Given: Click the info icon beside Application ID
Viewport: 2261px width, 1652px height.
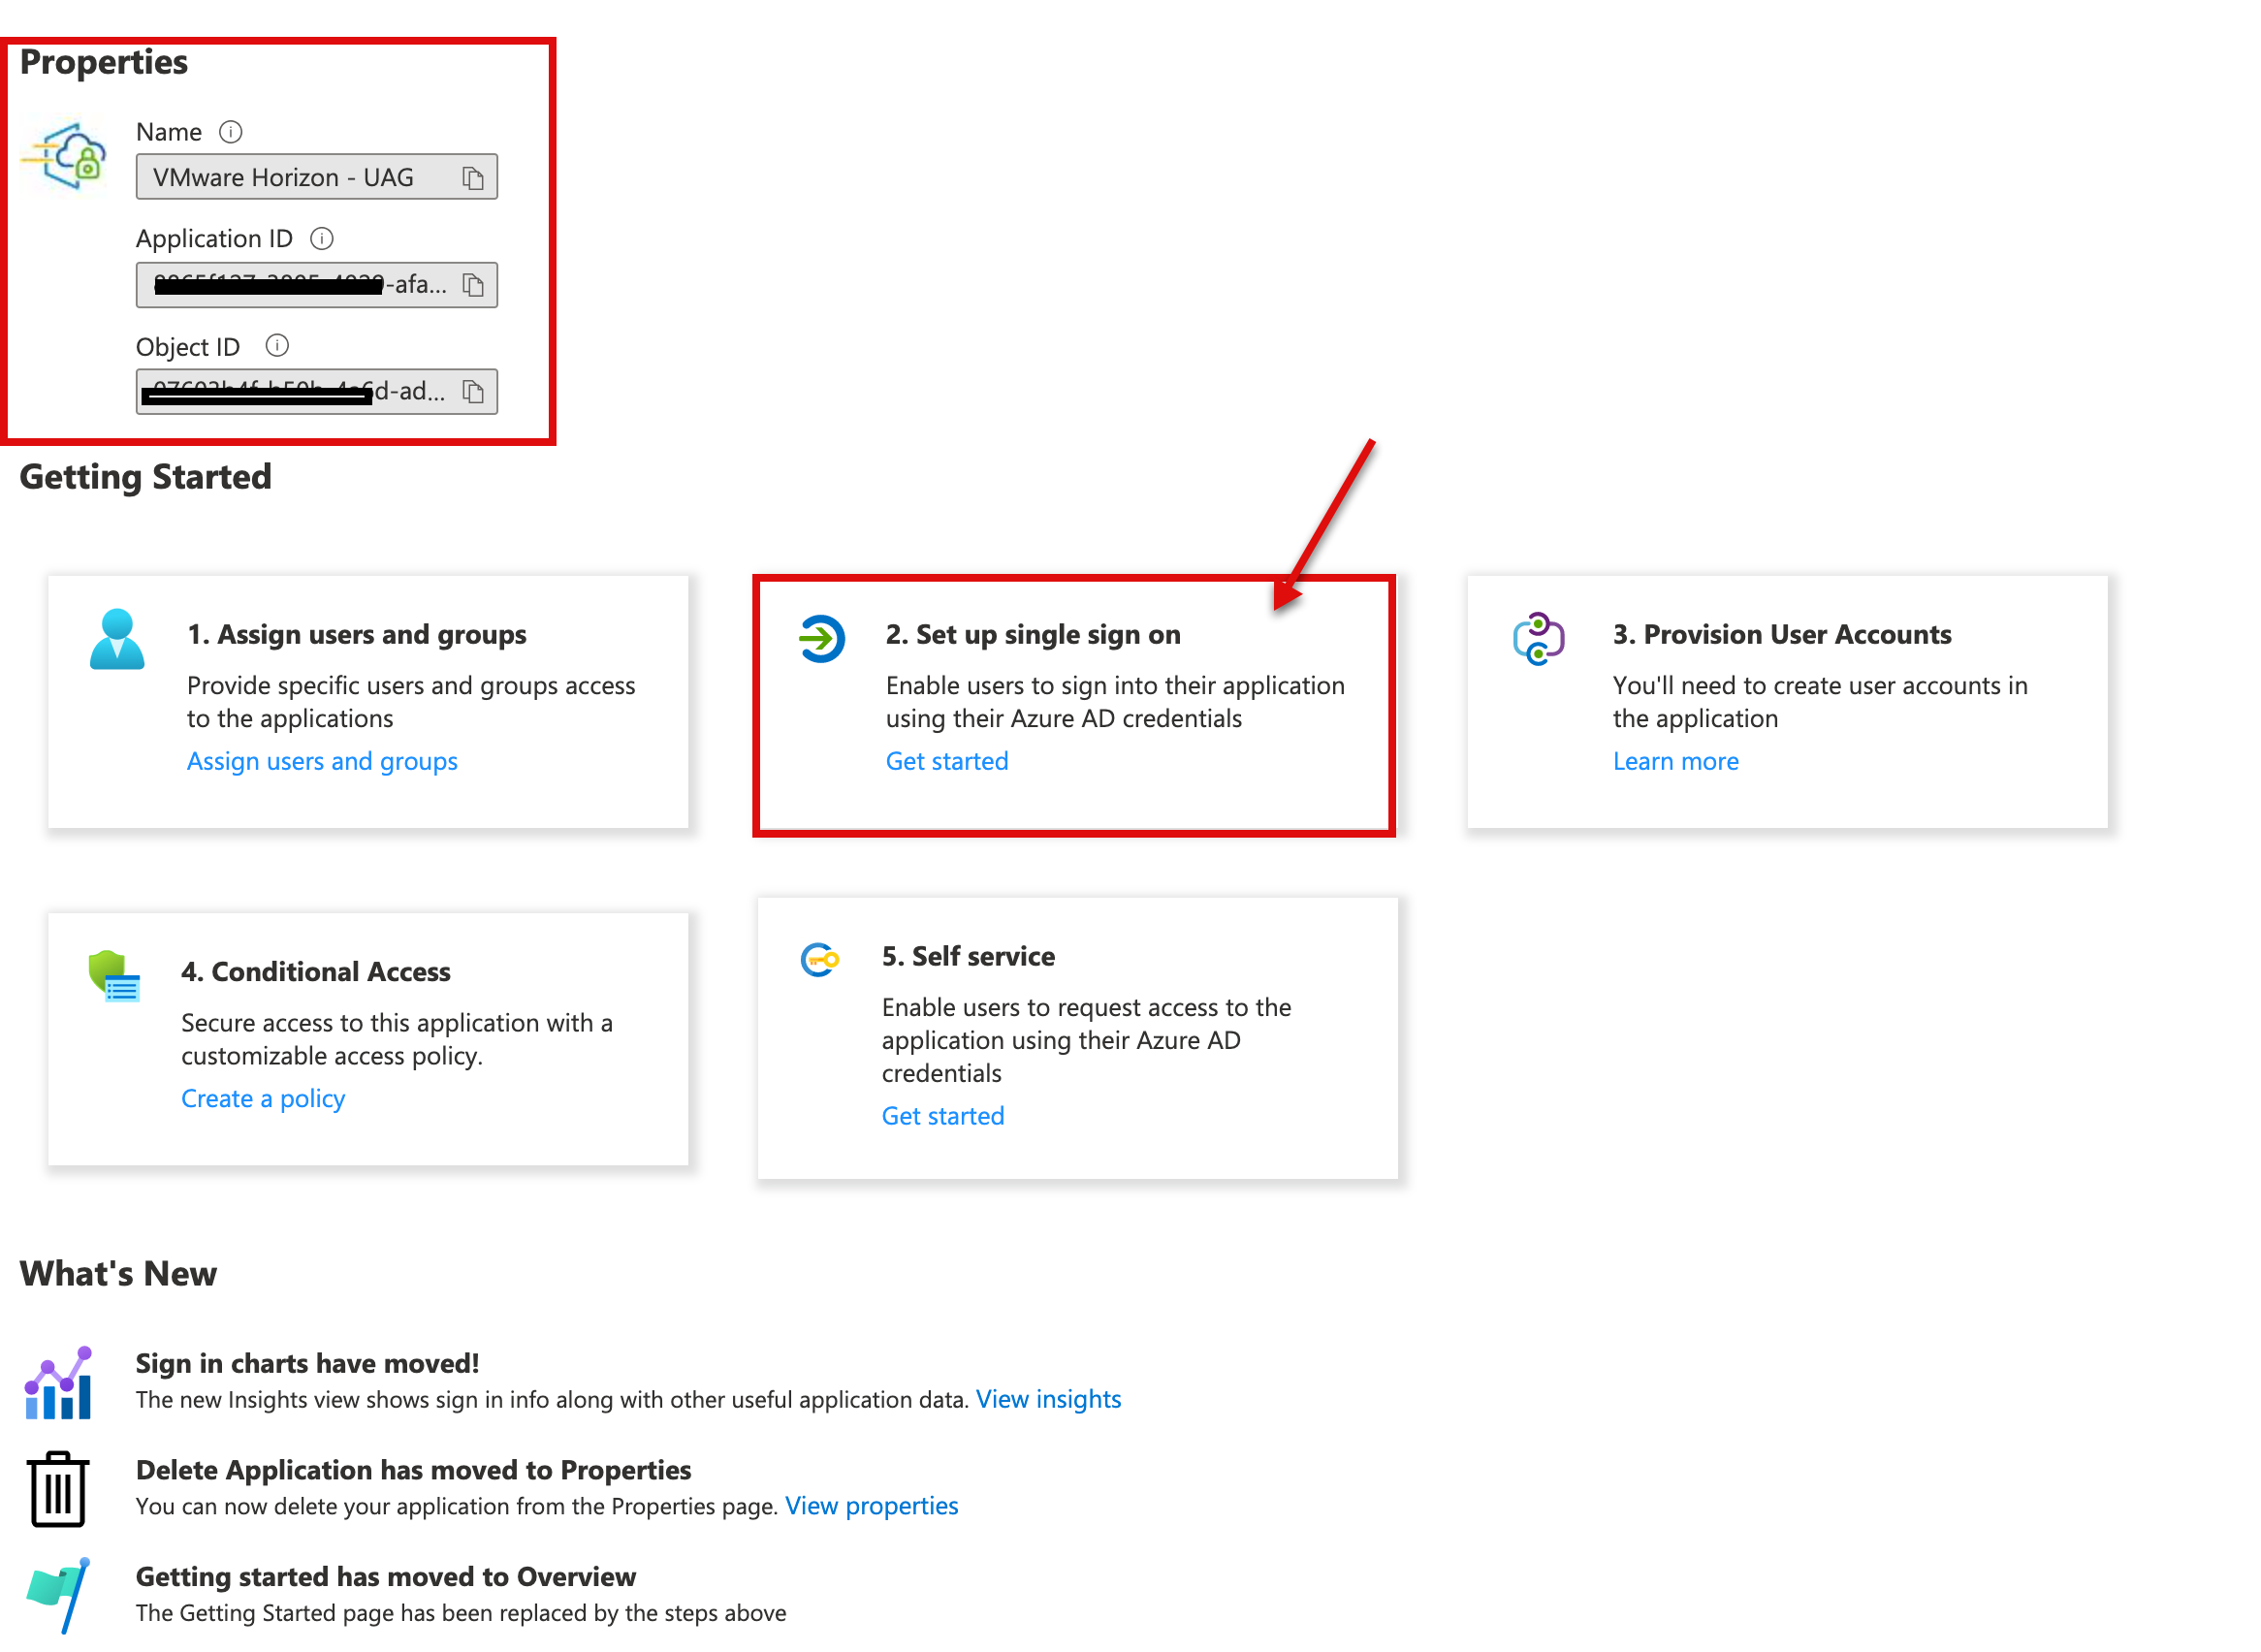Looking at the screenshot, I should 322,239.
